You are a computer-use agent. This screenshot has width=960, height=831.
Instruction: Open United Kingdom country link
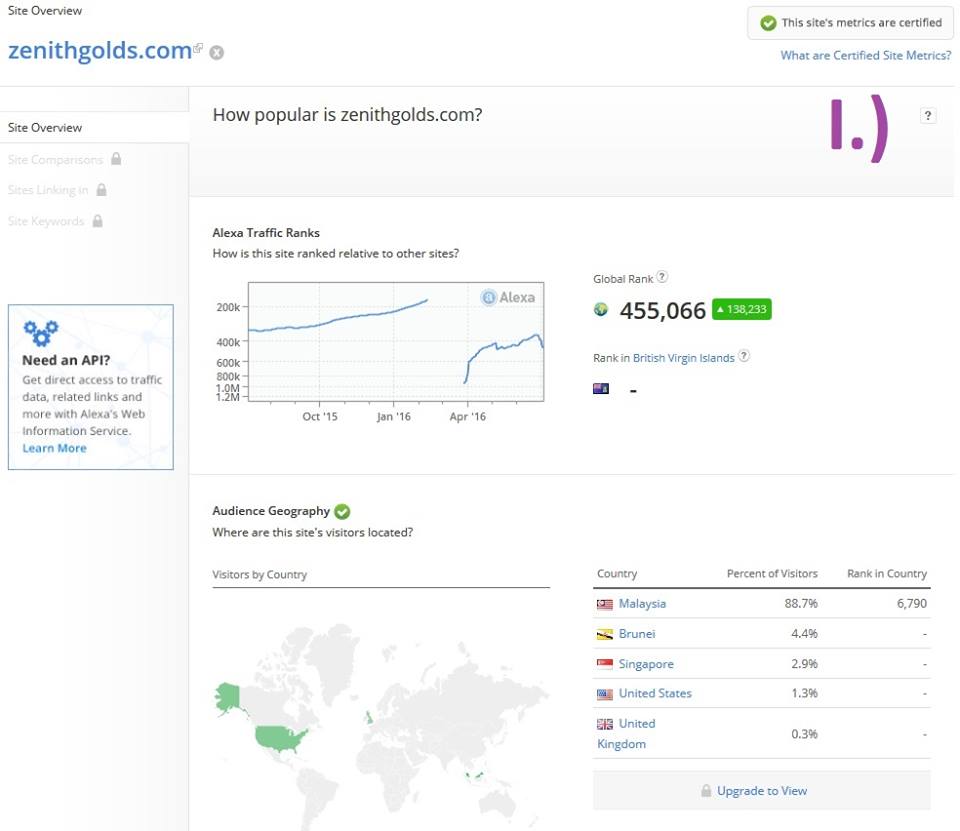(x=626, y=734)
